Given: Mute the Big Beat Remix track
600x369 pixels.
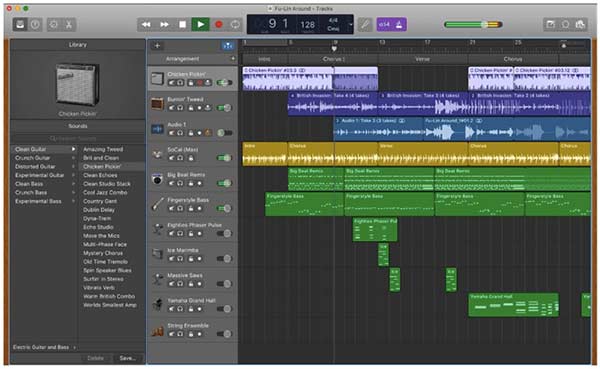Looking at the screenshot, I should (172, 183).
